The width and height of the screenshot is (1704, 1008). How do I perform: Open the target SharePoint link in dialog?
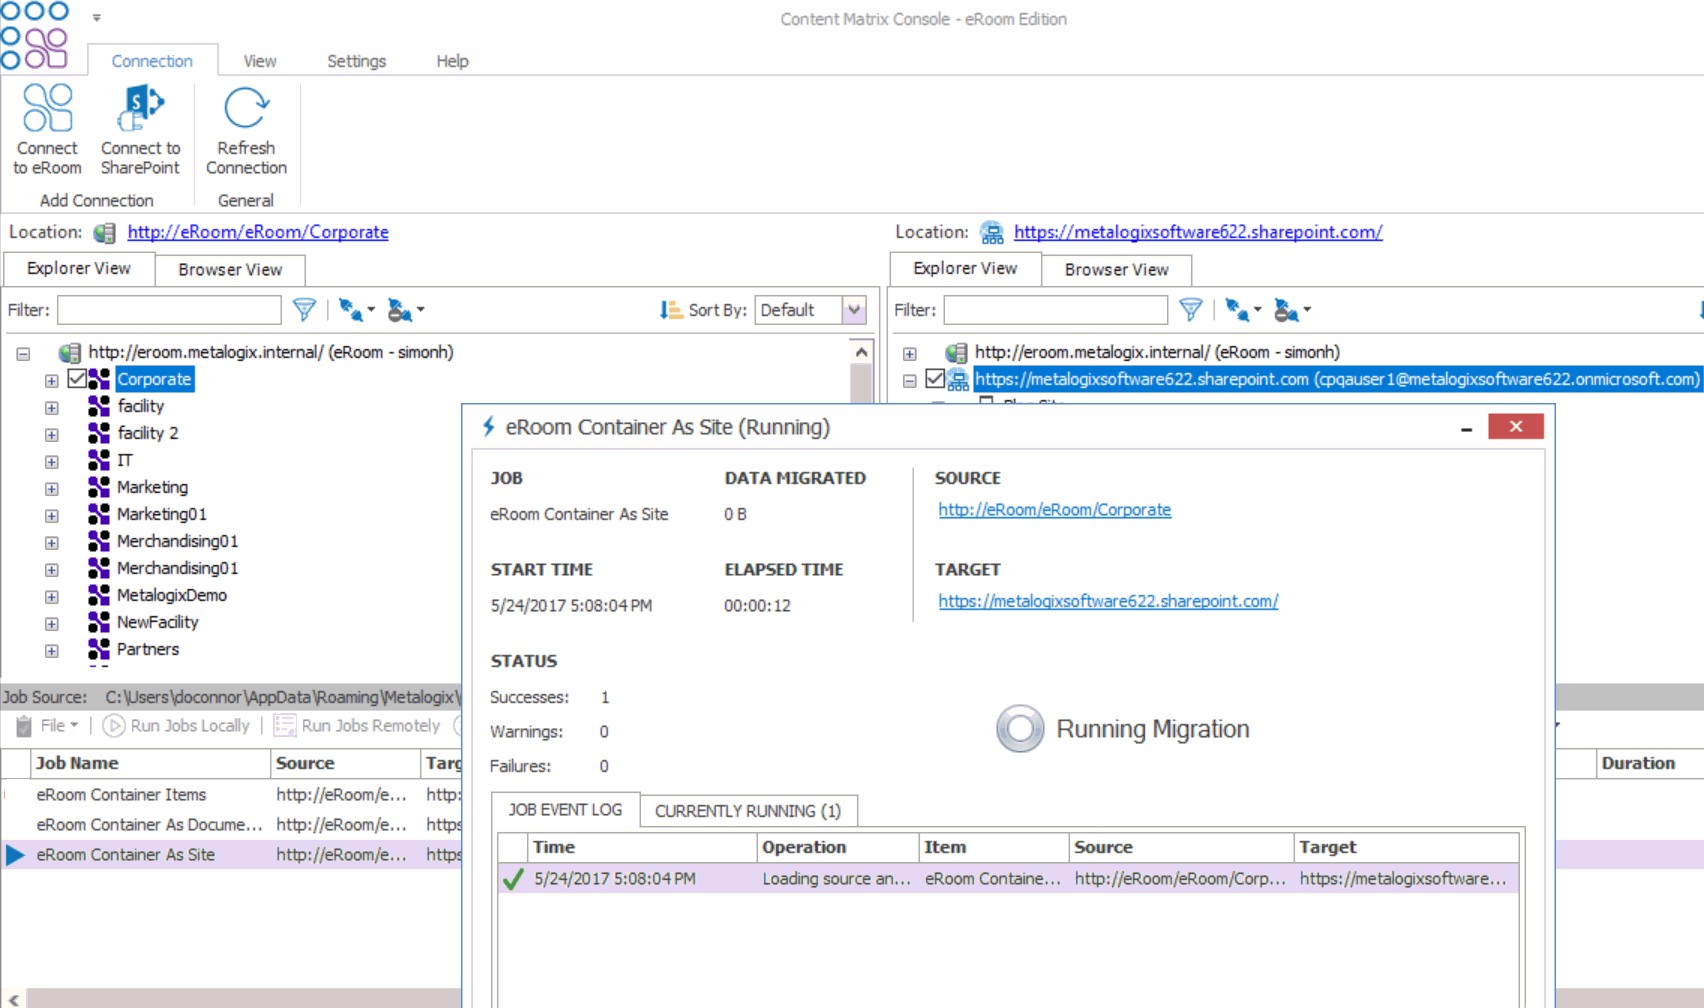1108,601
